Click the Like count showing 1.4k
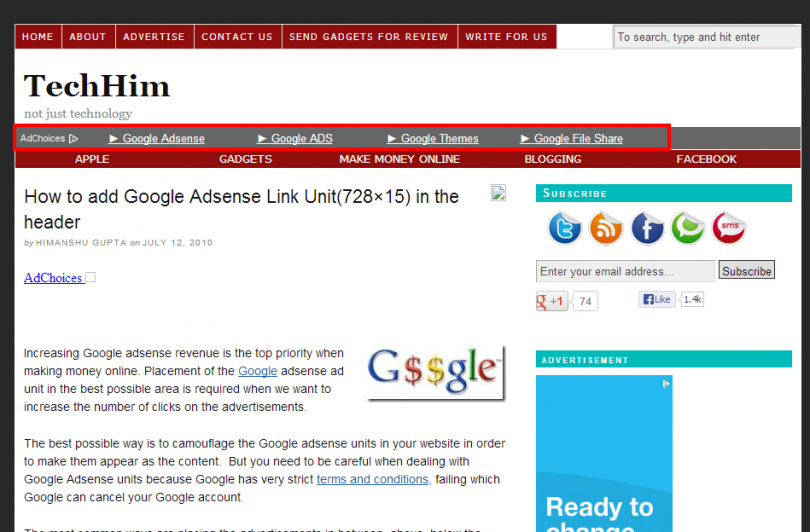This screenshot has height=532, width=810. pos(692,299)
